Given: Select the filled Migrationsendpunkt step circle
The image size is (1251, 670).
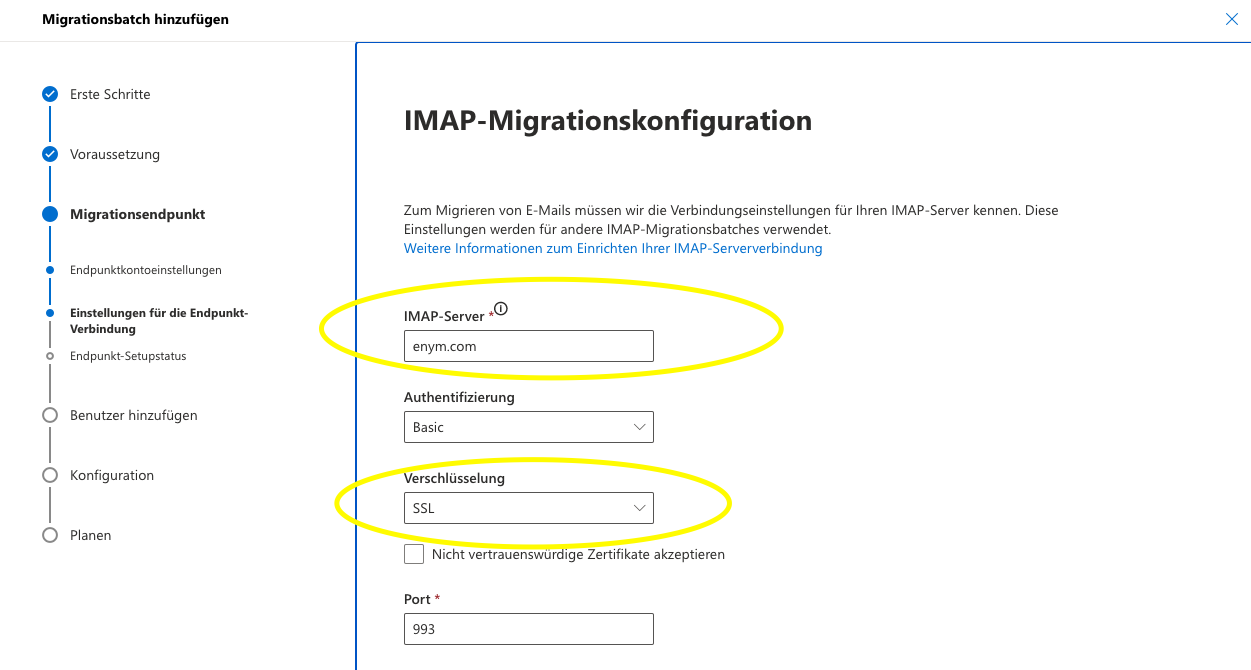Looking at the screenshot, I should coord(50,214).
